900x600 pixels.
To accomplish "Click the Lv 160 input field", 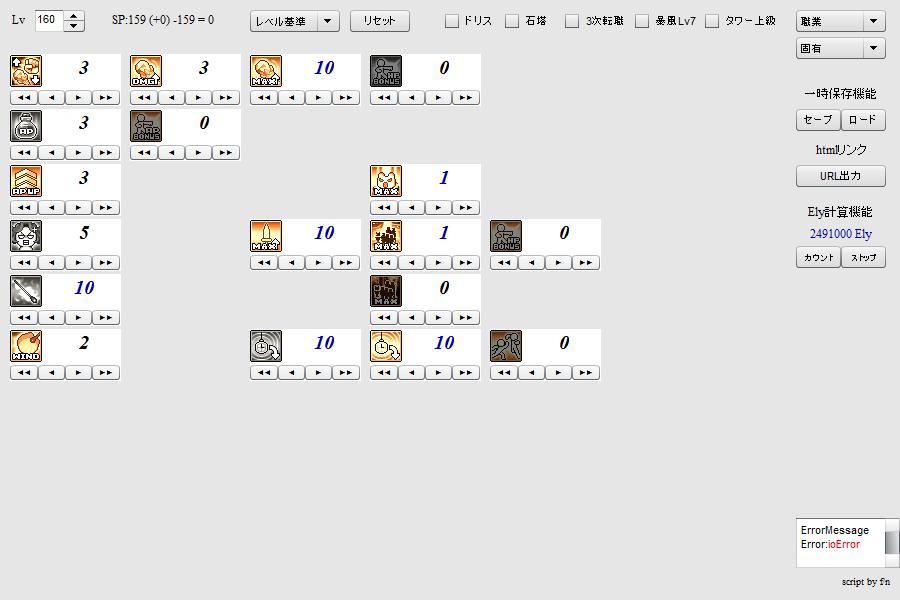I will (49, 21).
